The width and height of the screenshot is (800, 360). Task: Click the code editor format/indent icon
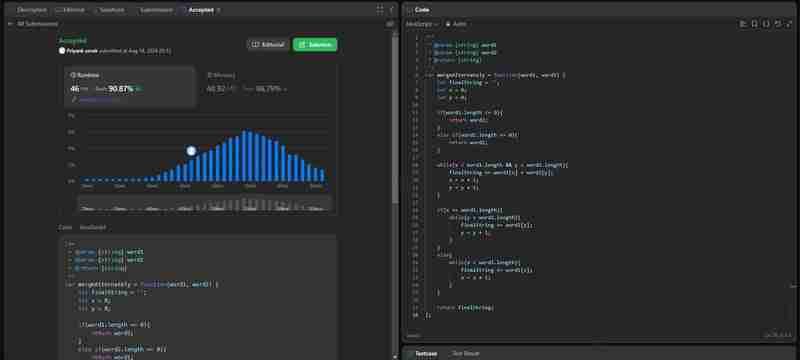tap(743, 24)
